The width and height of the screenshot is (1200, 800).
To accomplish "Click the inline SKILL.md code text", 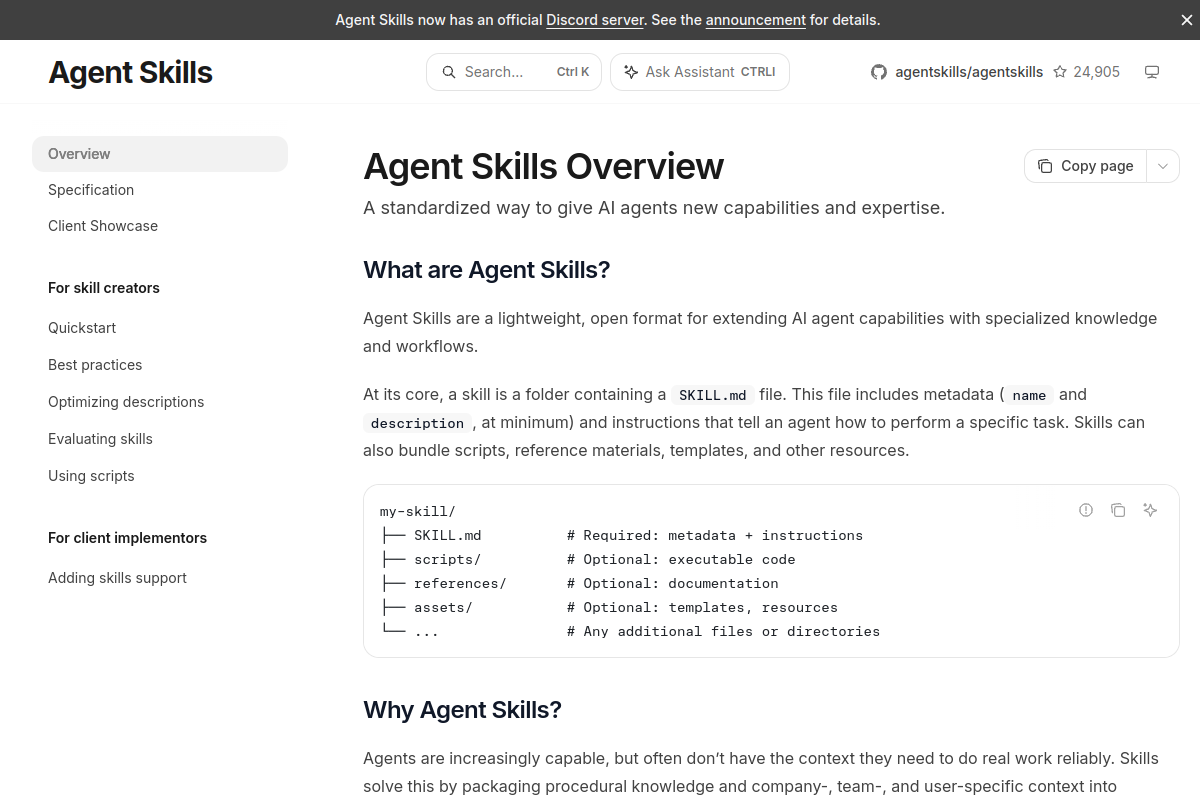I will [713, 395].
